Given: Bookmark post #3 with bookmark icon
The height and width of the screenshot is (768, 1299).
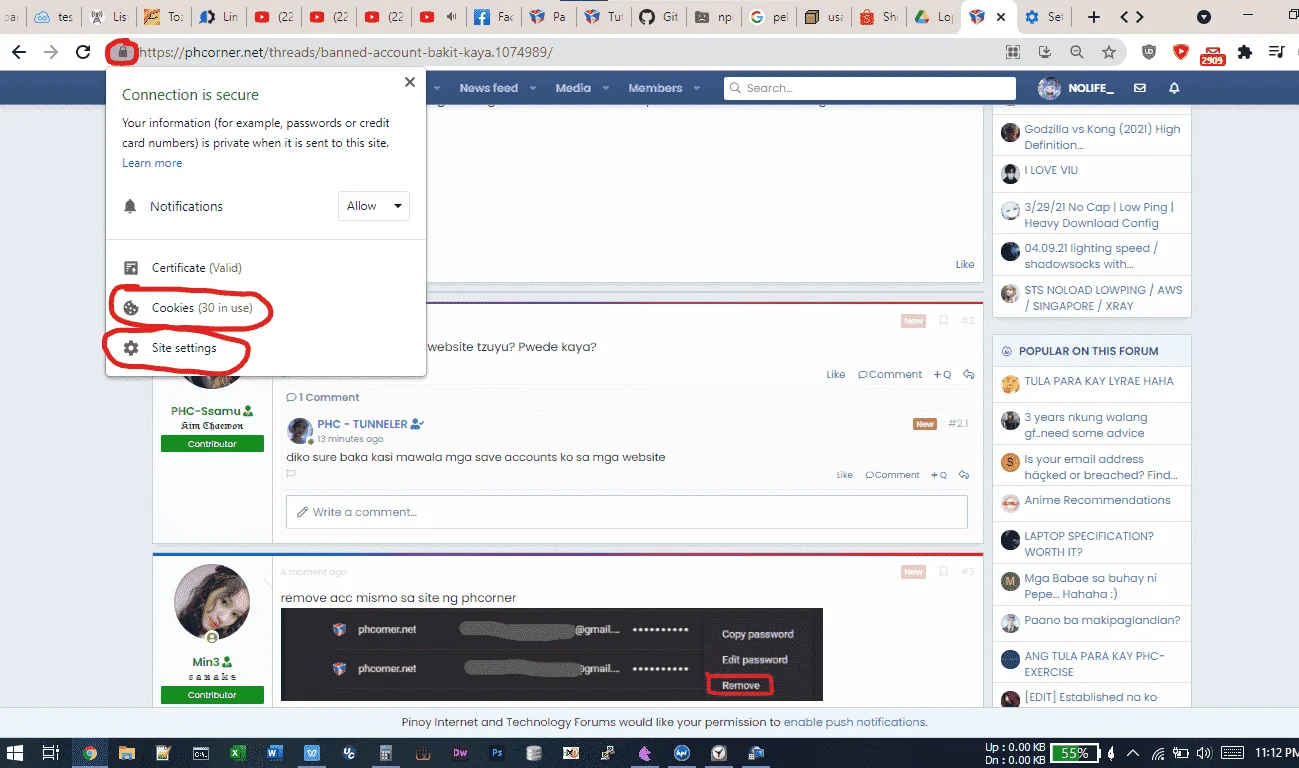Looking at the screenshot, I should click(943, 572).
